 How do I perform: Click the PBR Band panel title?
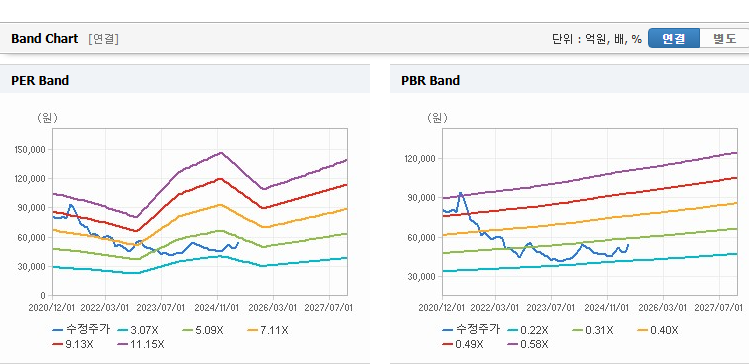click(430, 81)
